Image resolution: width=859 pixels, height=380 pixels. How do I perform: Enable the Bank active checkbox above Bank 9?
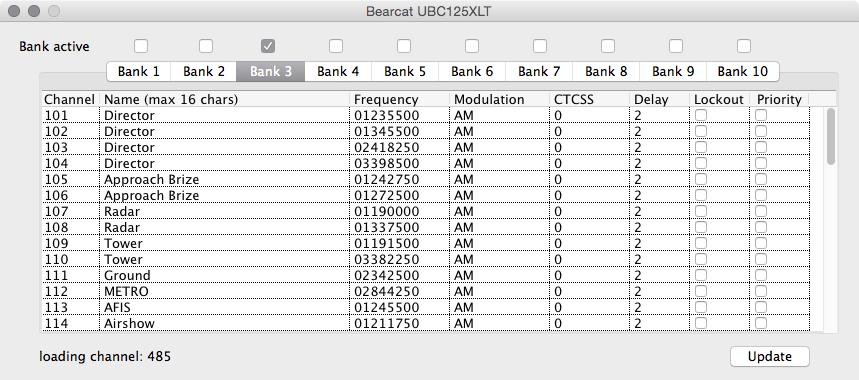[675, 46]
